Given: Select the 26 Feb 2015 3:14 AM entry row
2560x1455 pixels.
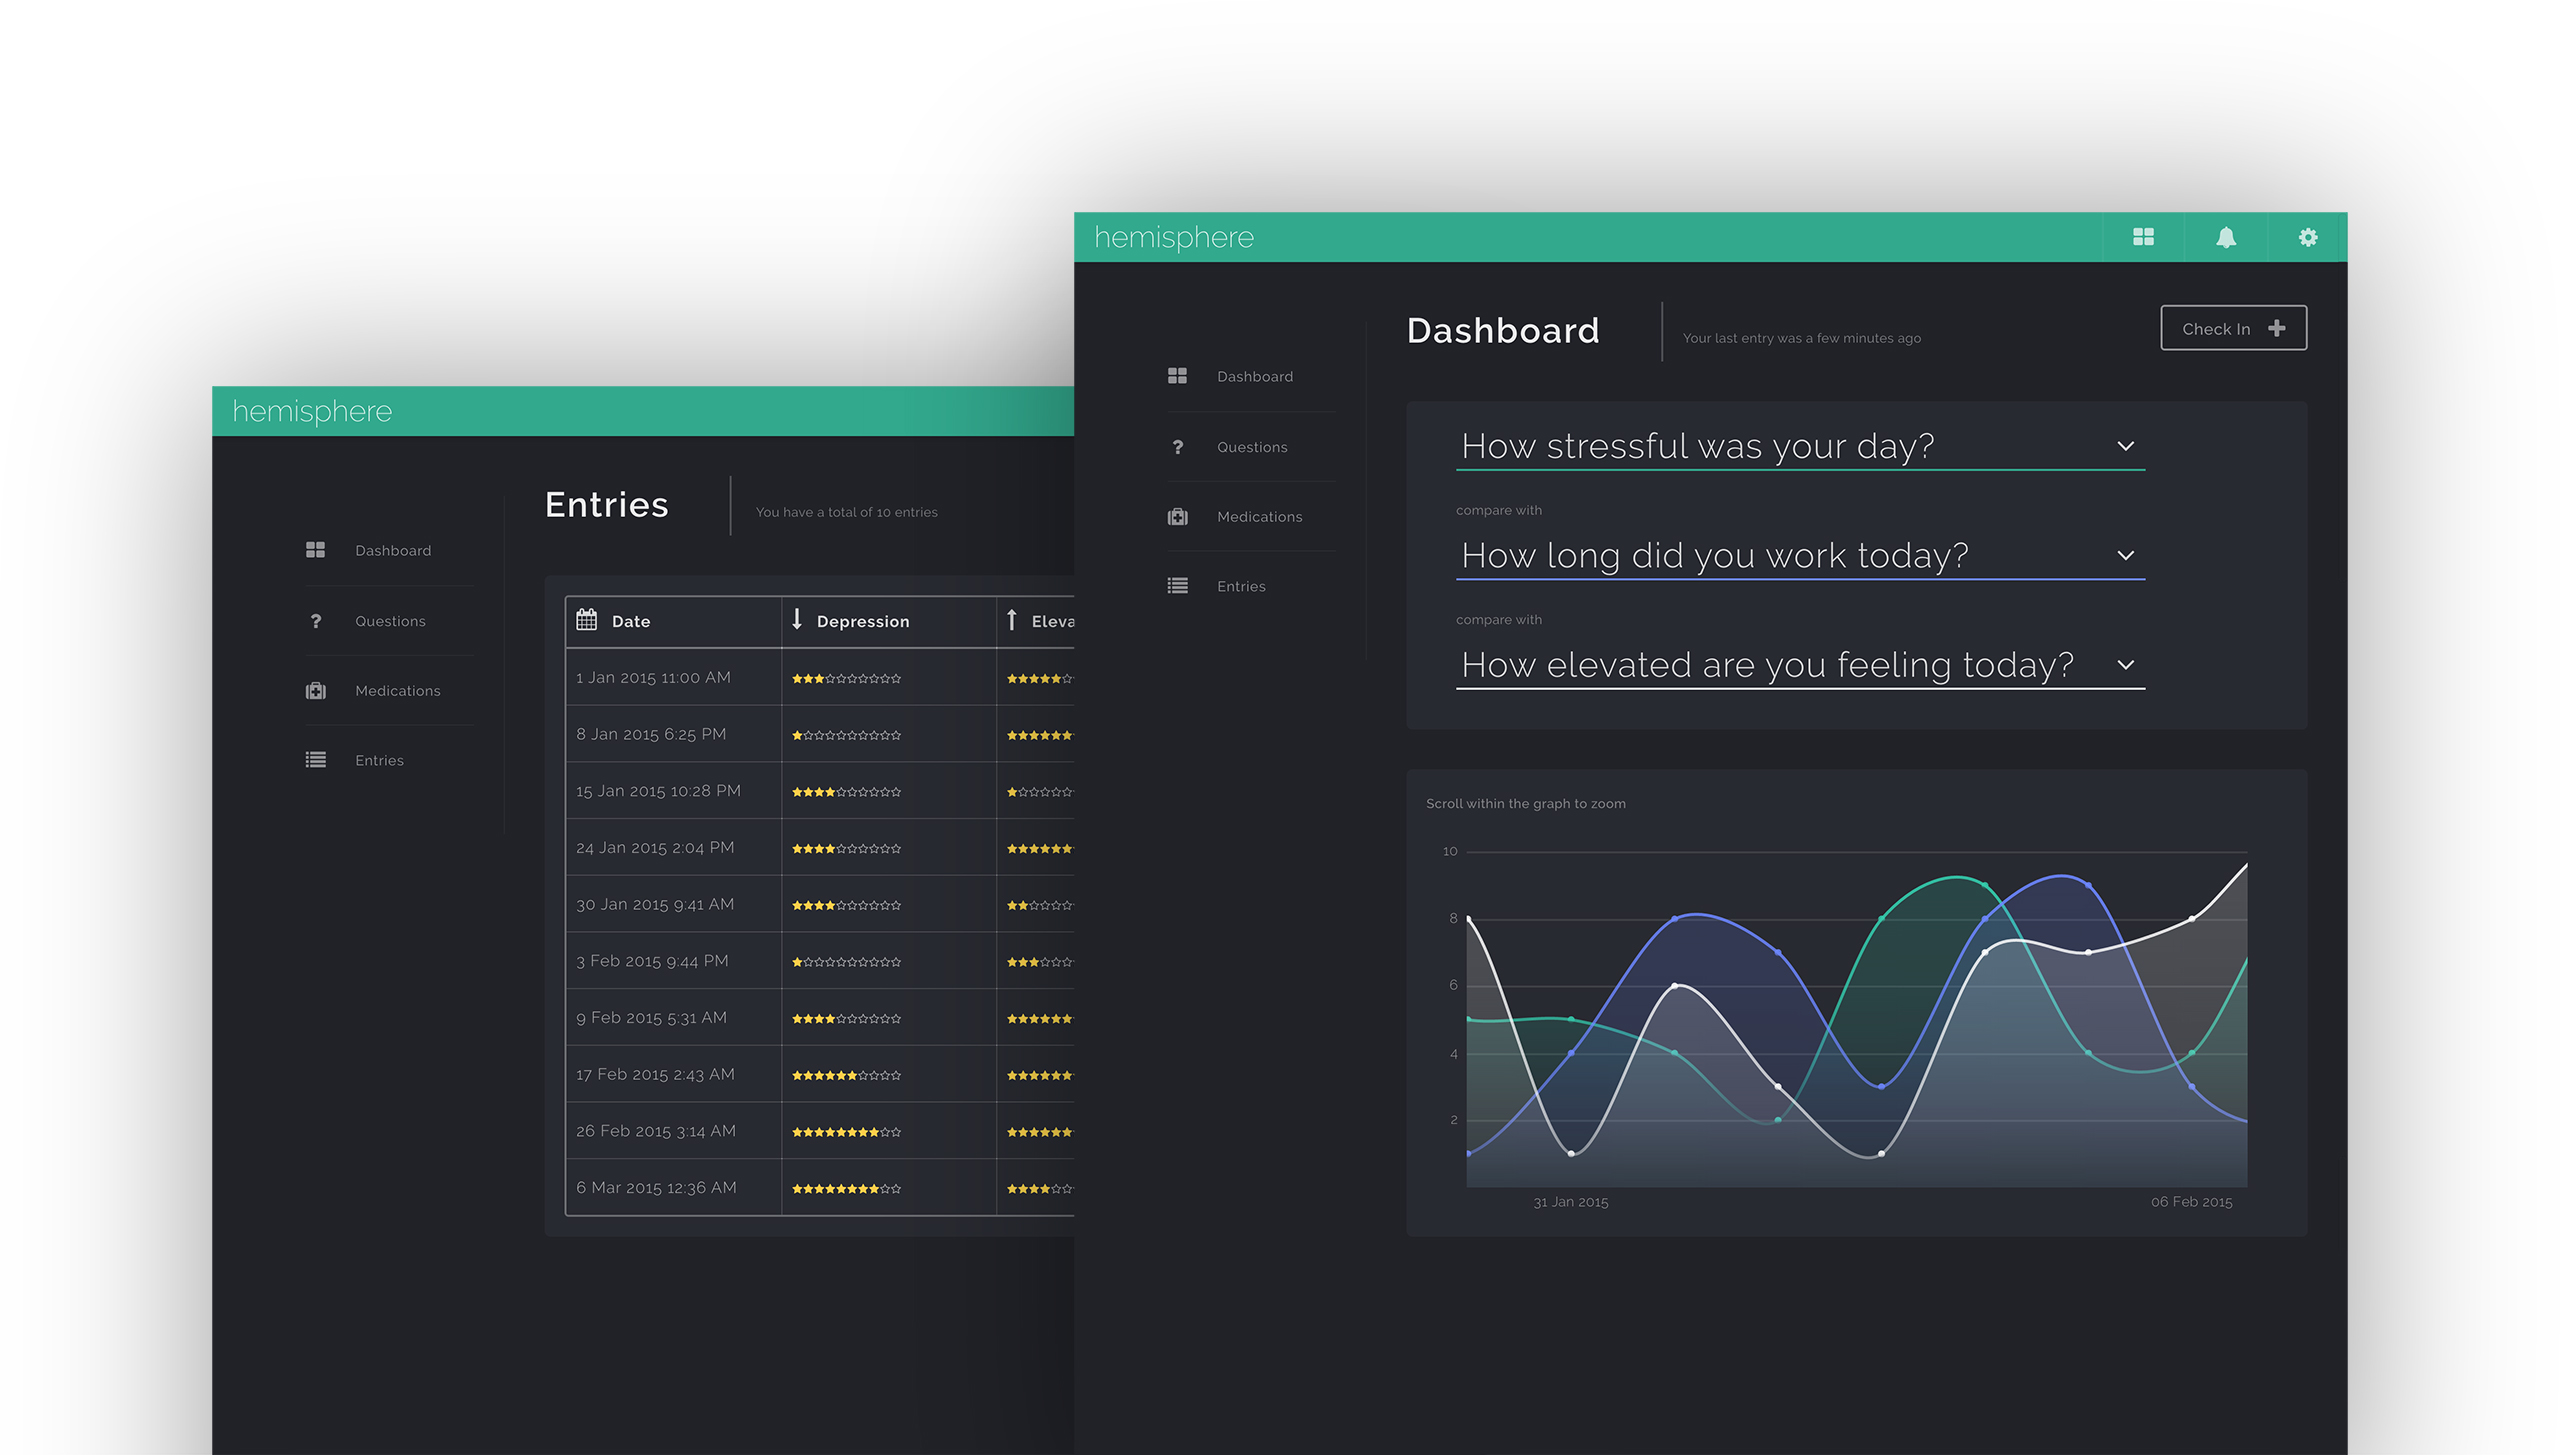Looking at the screenshot, I should tap(655, 1131).
